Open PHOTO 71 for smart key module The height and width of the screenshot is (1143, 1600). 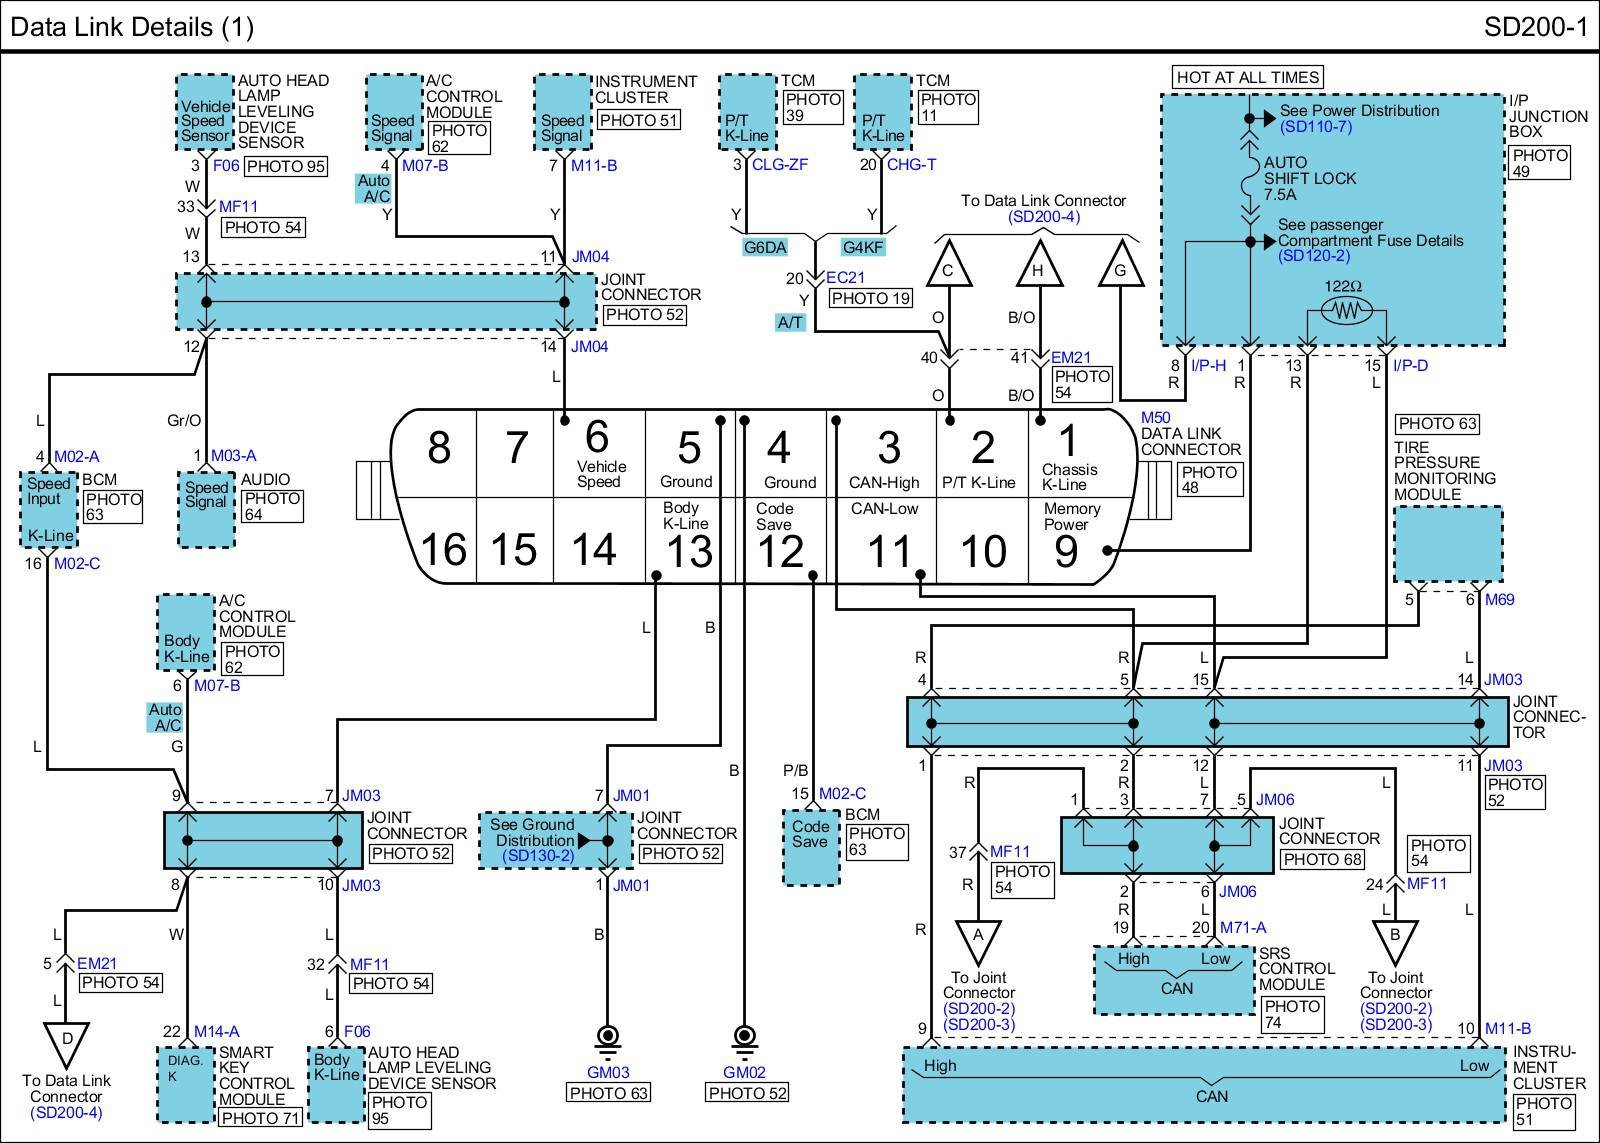(260, 1118)
